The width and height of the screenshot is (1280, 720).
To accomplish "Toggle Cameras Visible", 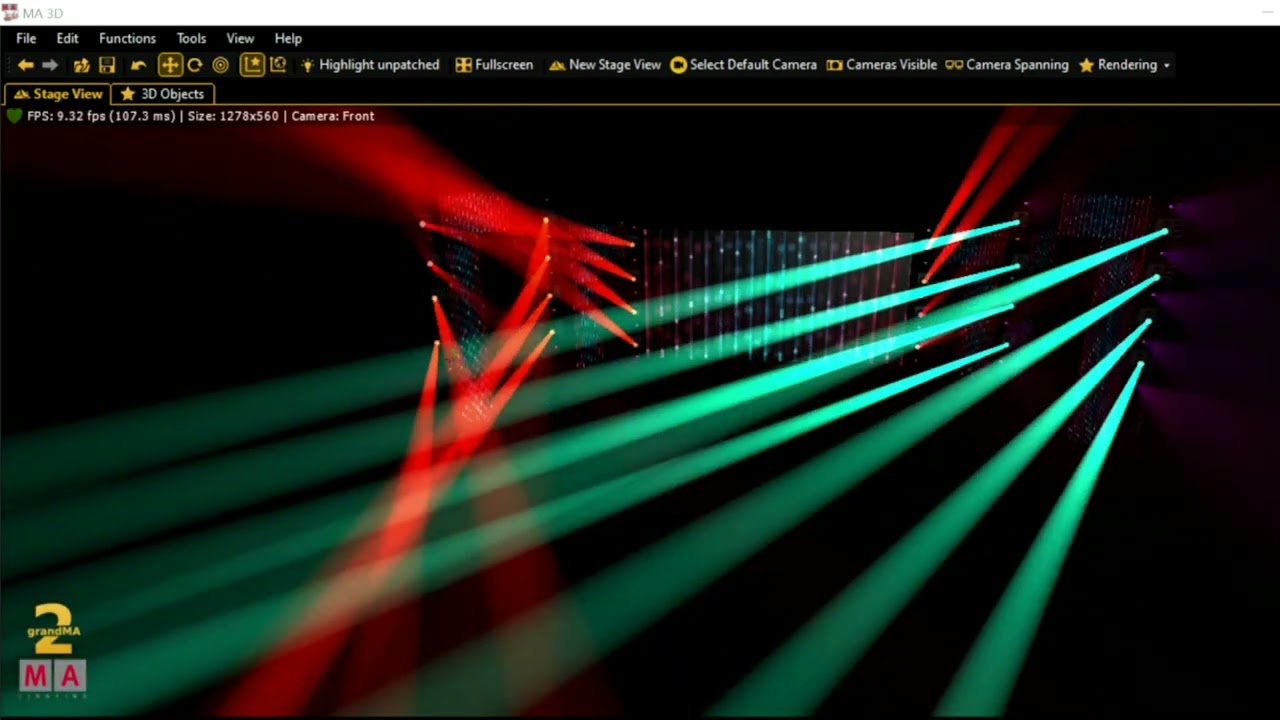I will 881,65.
